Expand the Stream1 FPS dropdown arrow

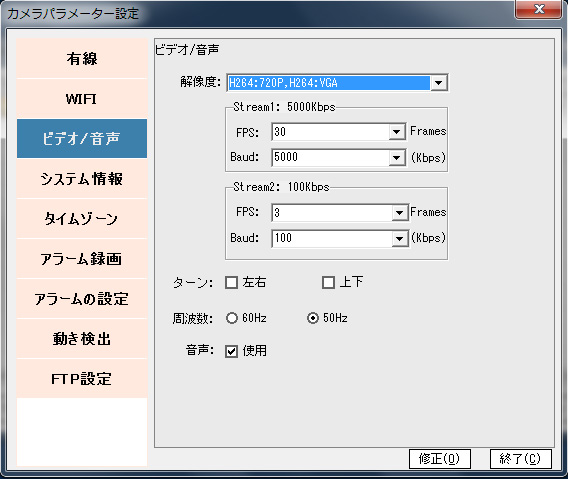point(397,132)
